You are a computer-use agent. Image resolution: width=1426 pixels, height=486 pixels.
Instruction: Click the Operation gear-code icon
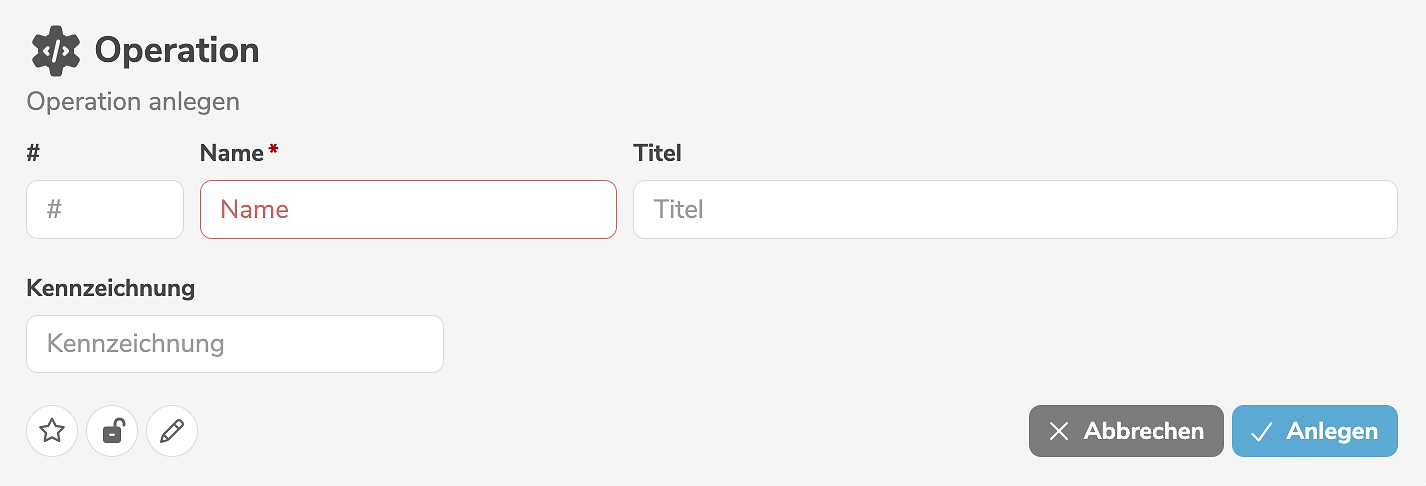click(x=55, y=51)
